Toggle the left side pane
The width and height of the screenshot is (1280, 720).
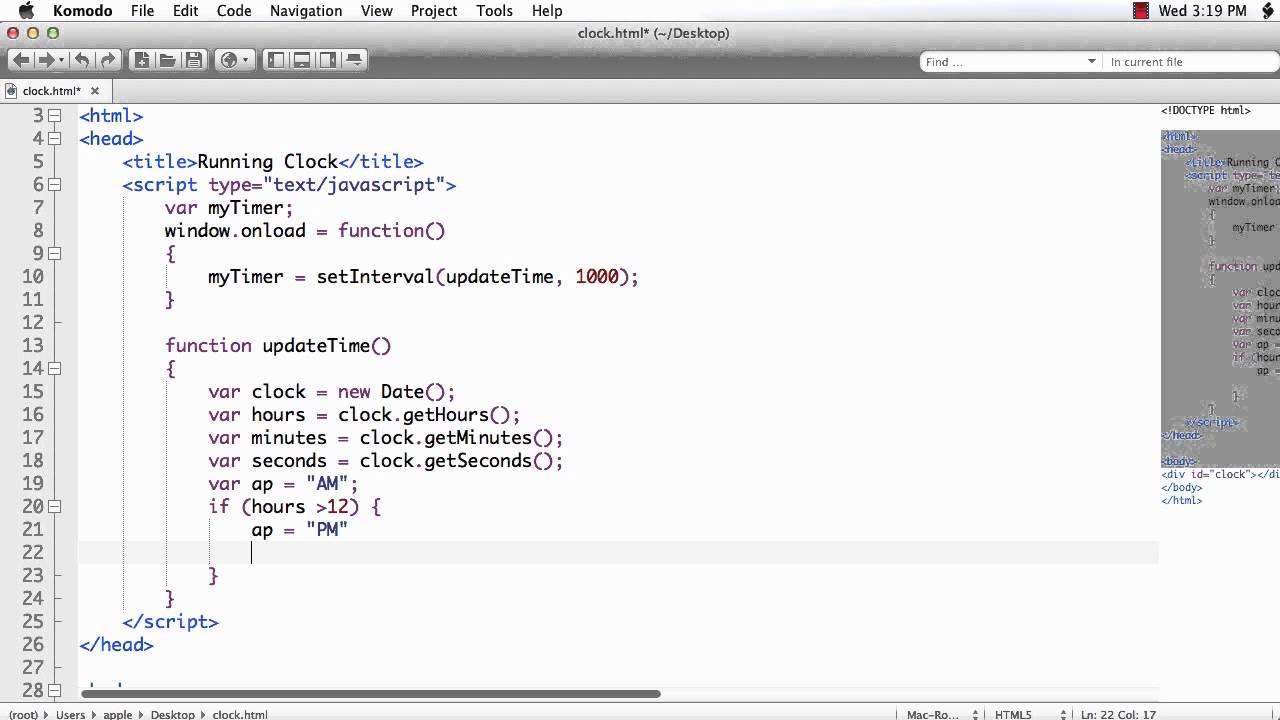pos(276,60)
